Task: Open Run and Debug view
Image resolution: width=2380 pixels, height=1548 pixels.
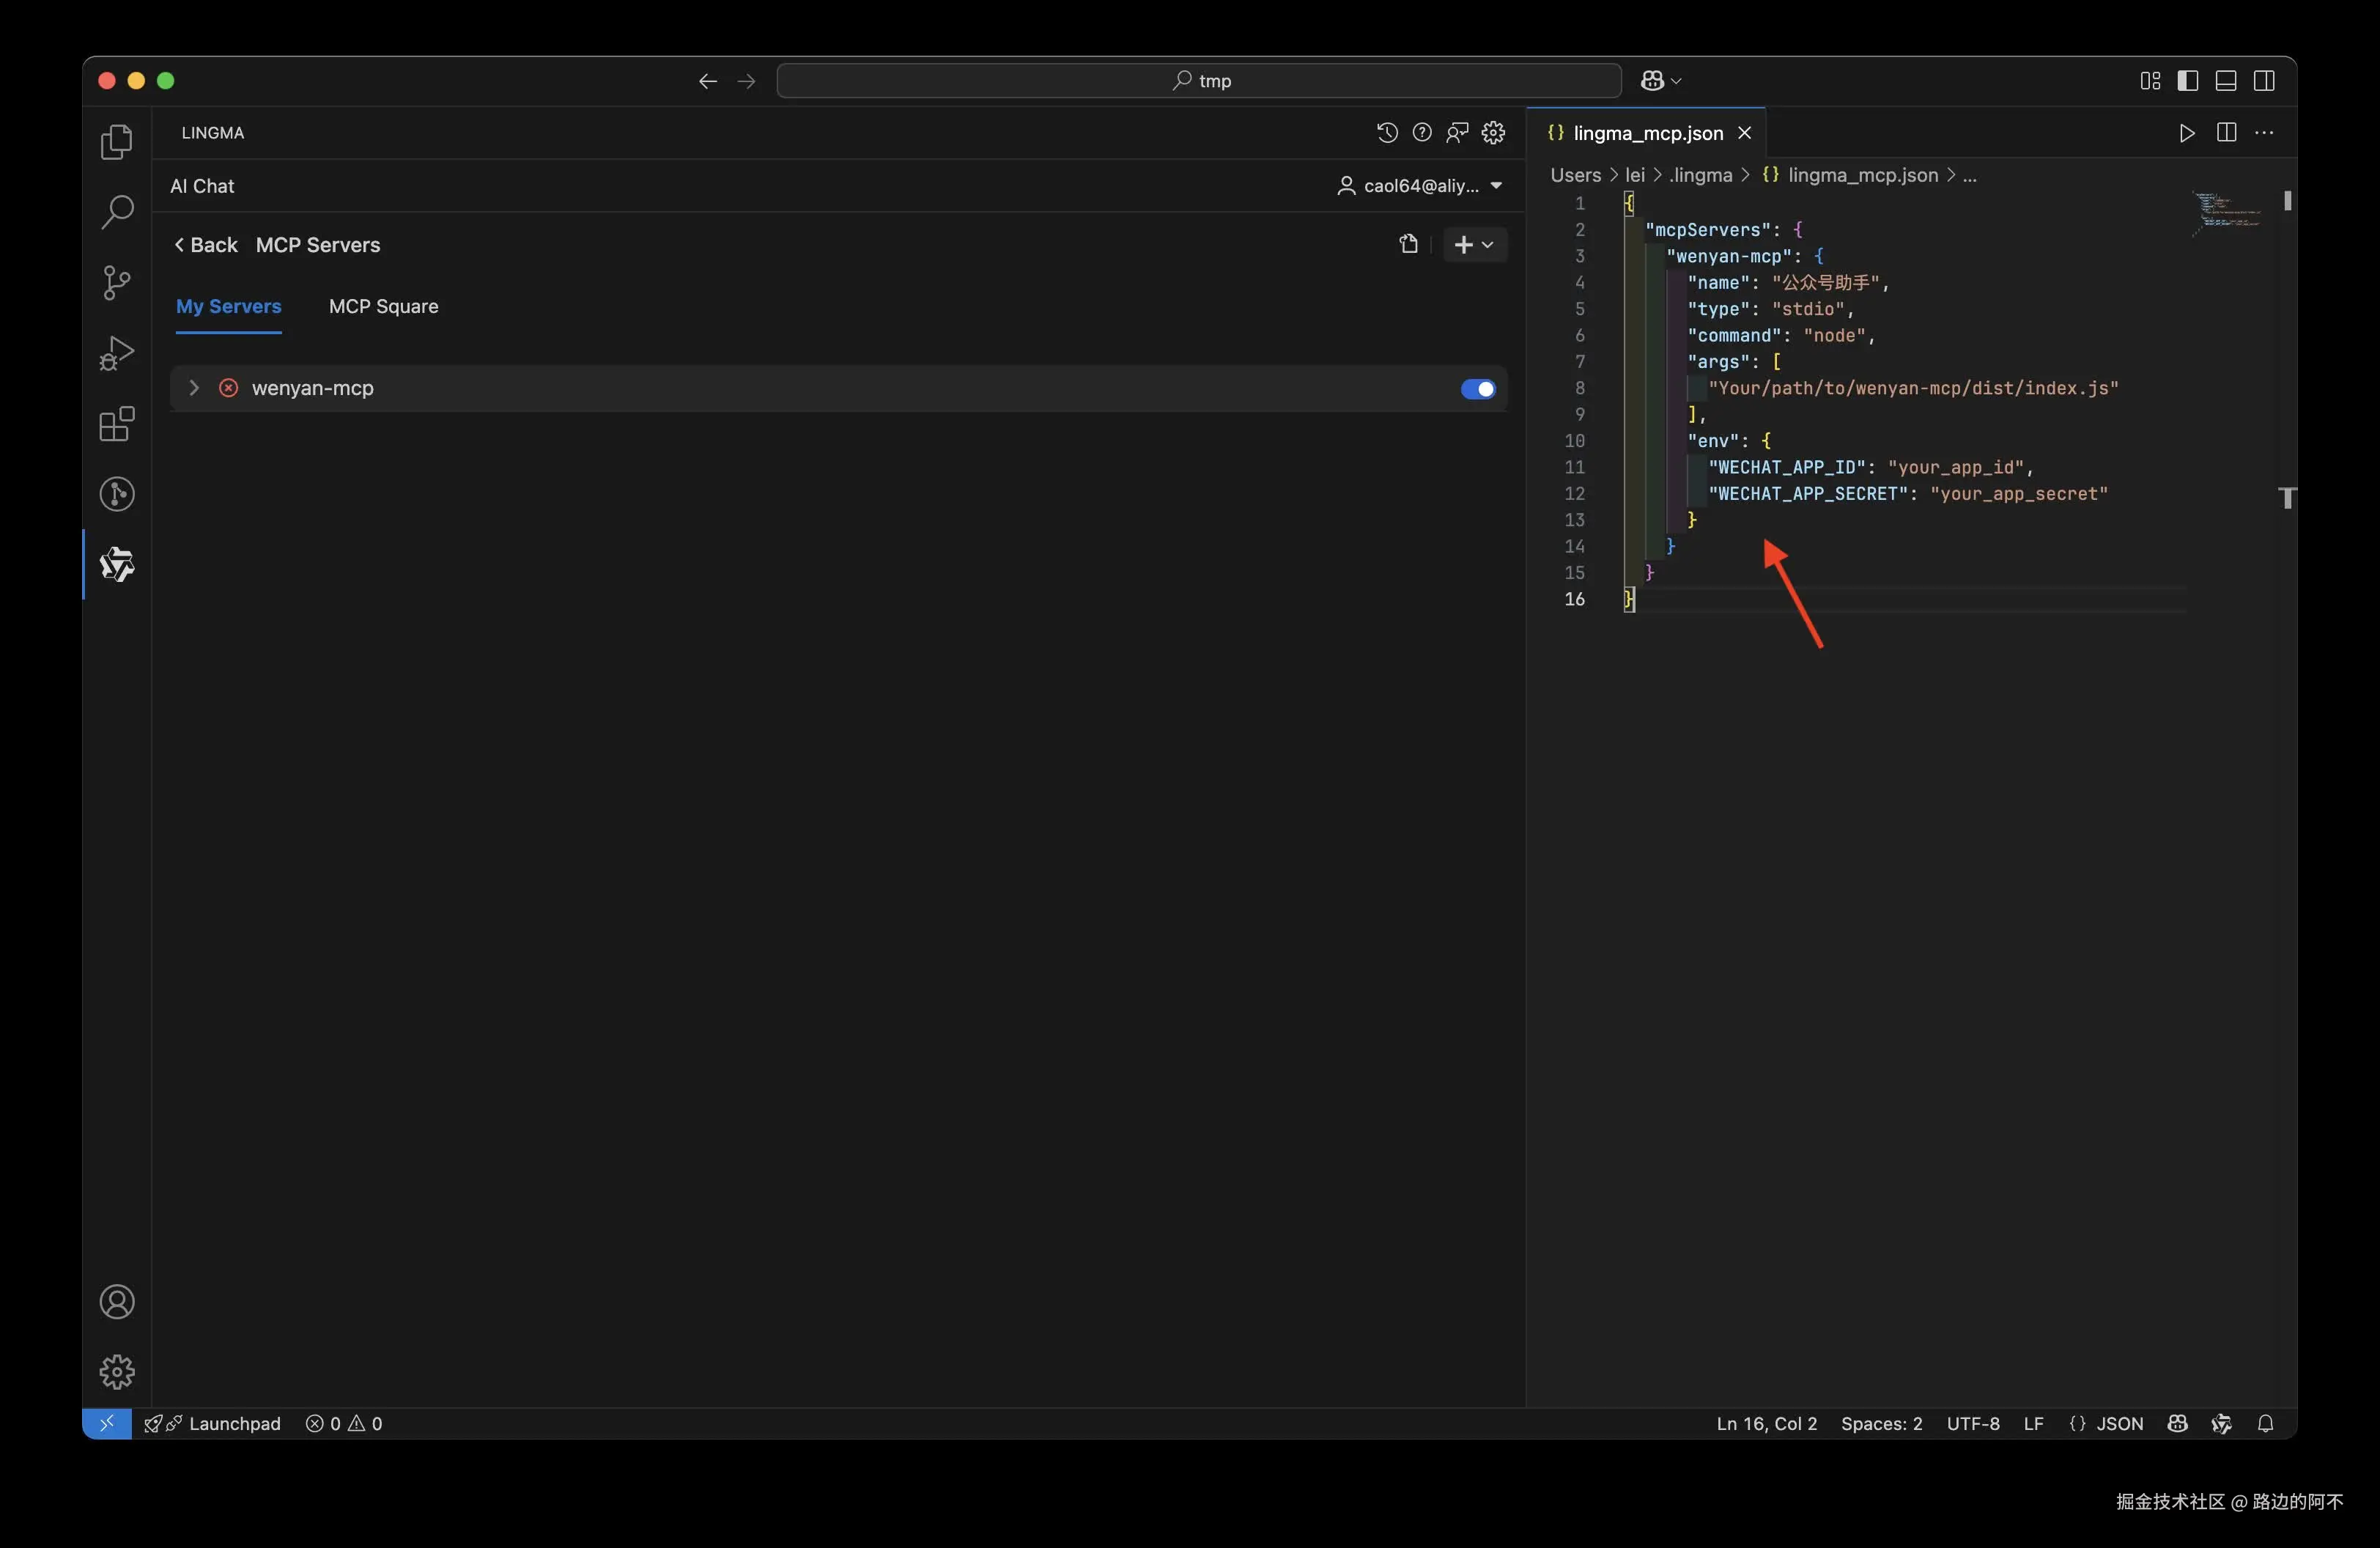Action: [x=117, y=353]
